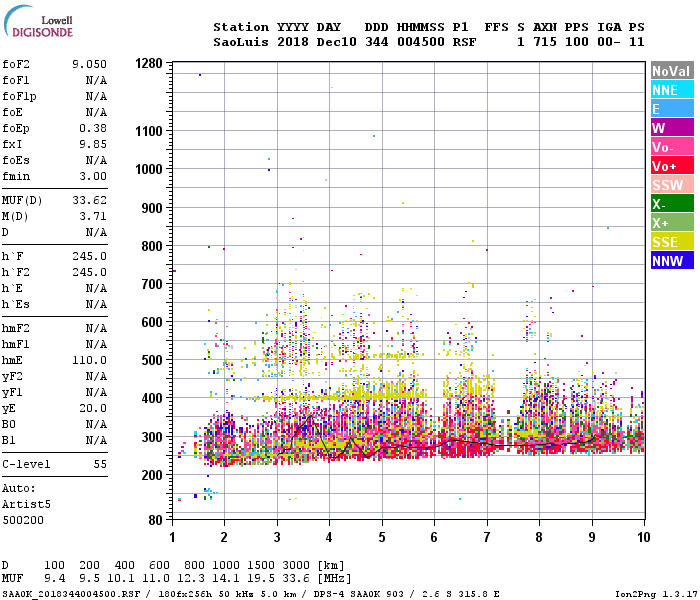Select the SSE legend swatch
Screen dimensions: 700x600
672,242
